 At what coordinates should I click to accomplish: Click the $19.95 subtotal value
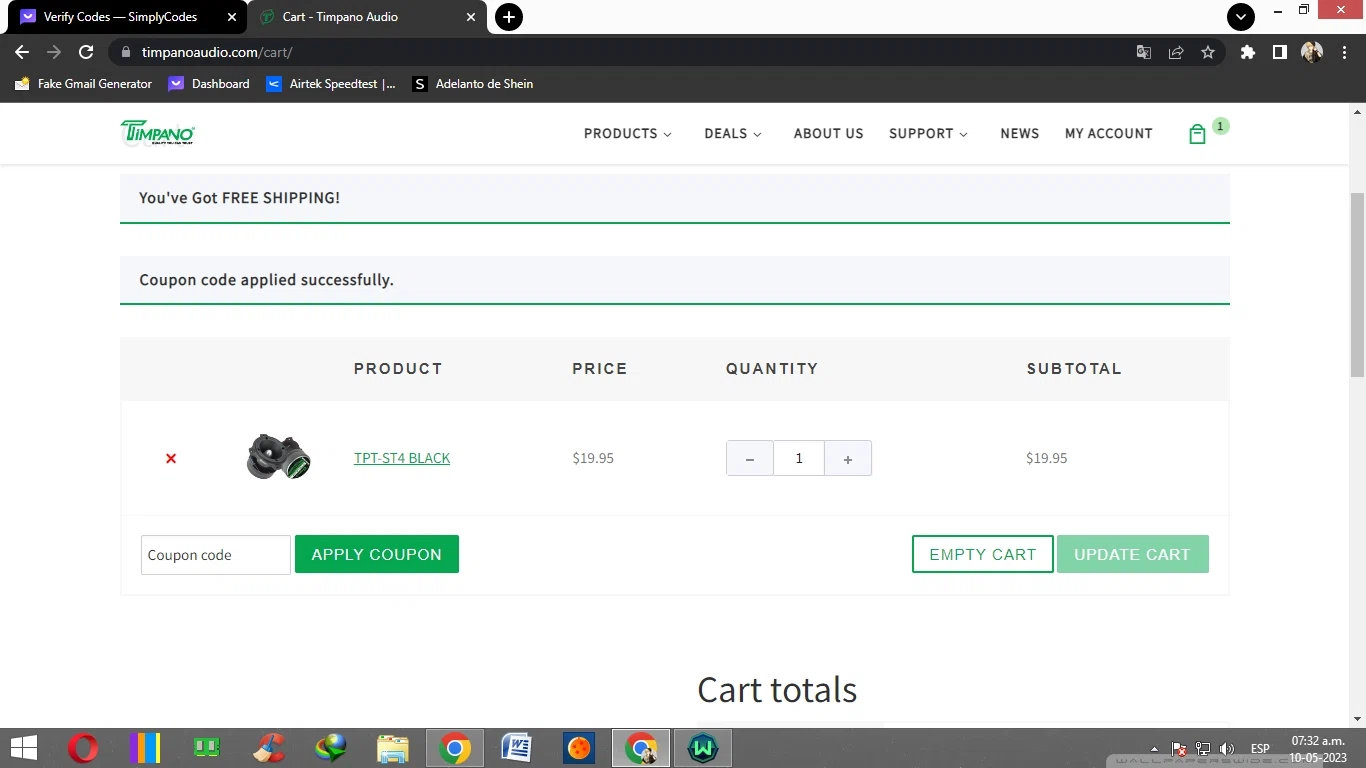[x=1046, y=458]
